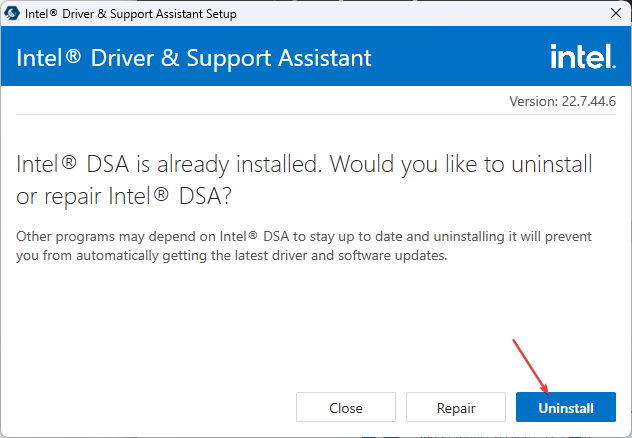Select the Version 22.7.44.6 label

point(562,101)
